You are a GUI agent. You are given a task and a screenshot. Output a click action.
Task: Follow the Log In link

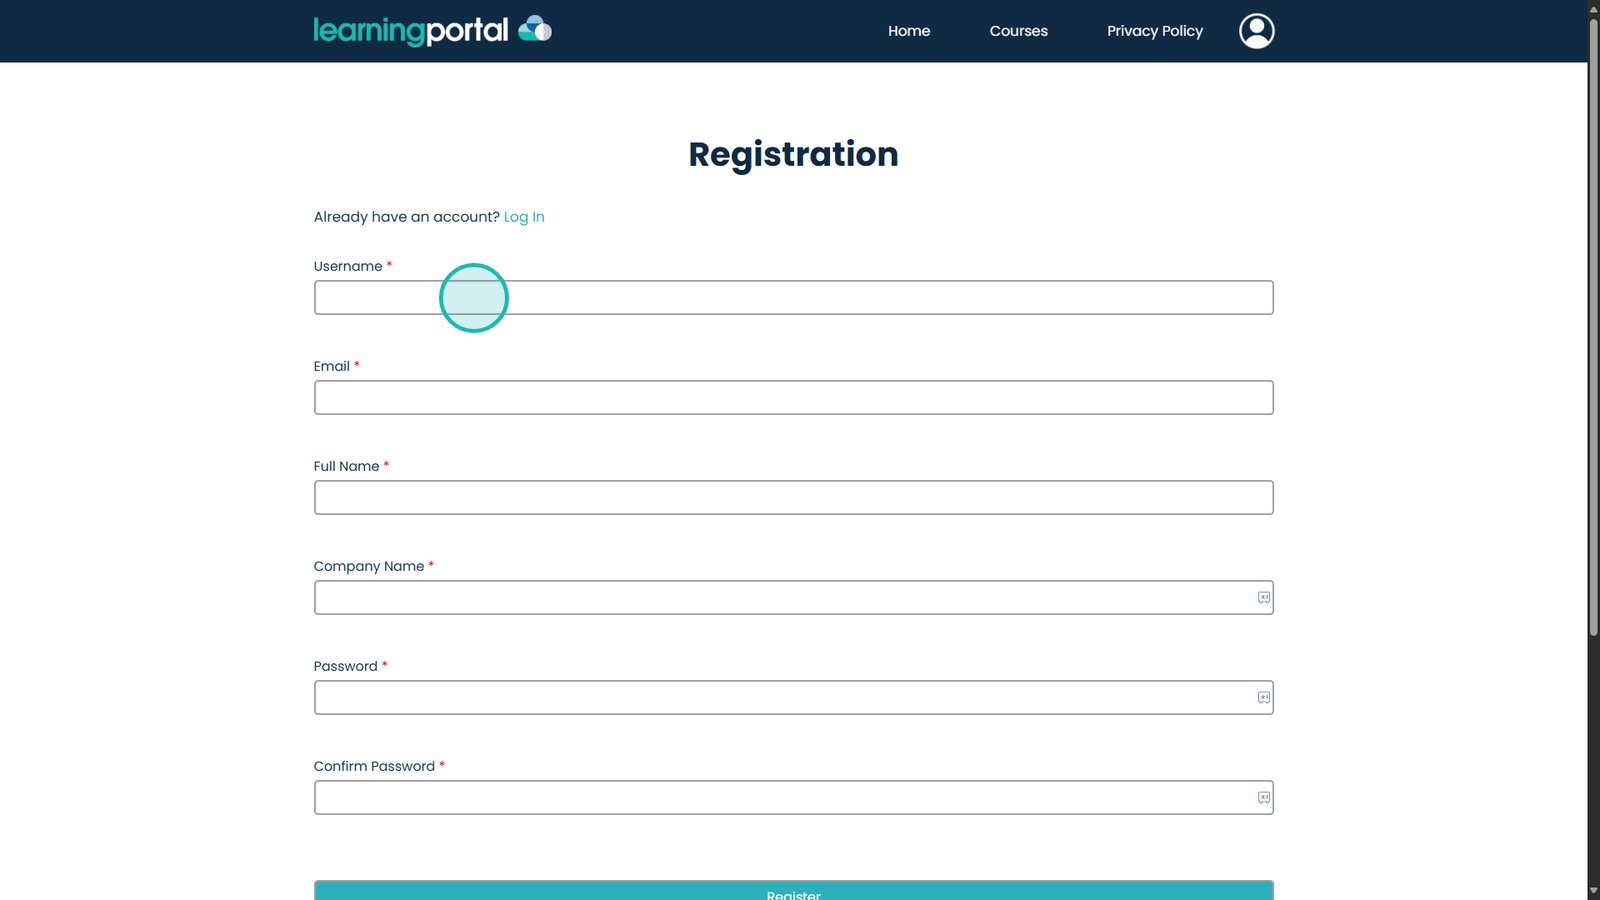[524, 217]
